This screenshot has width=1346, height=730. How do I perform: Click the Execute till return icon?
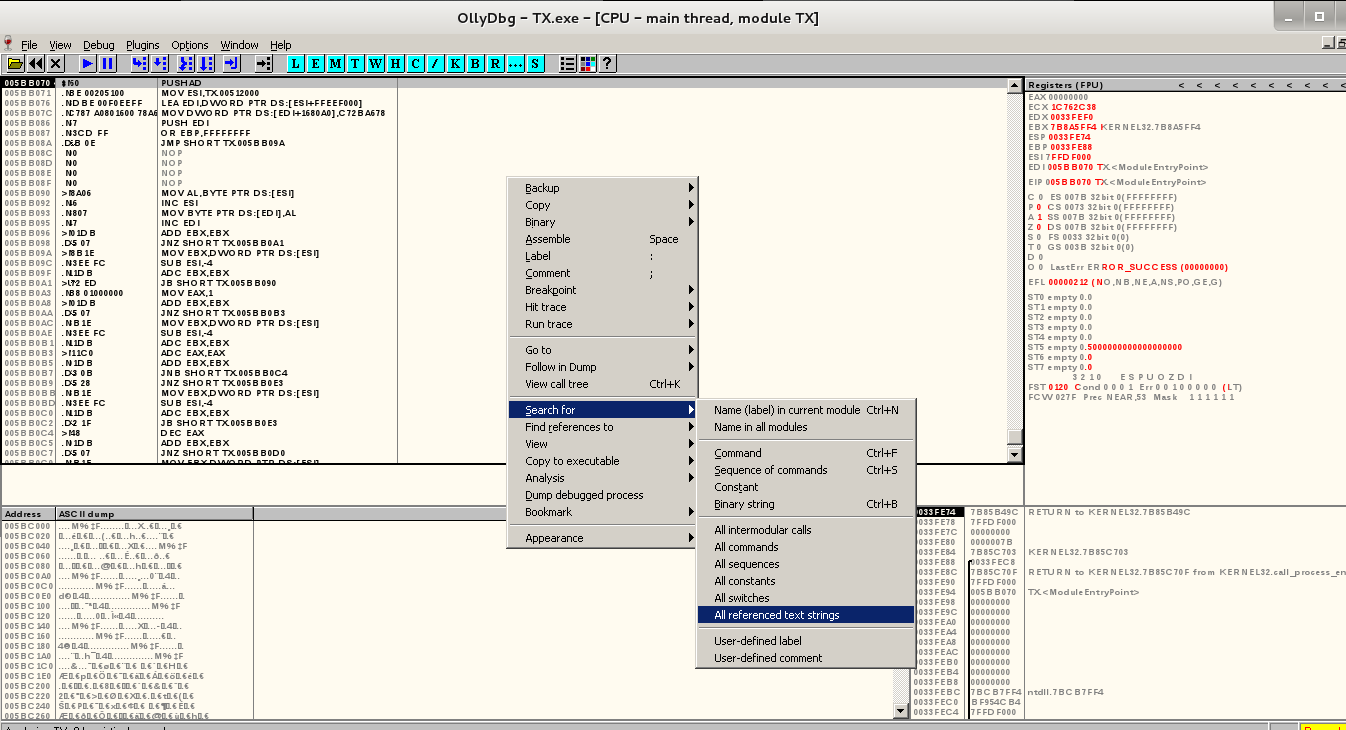pos(231,63)
